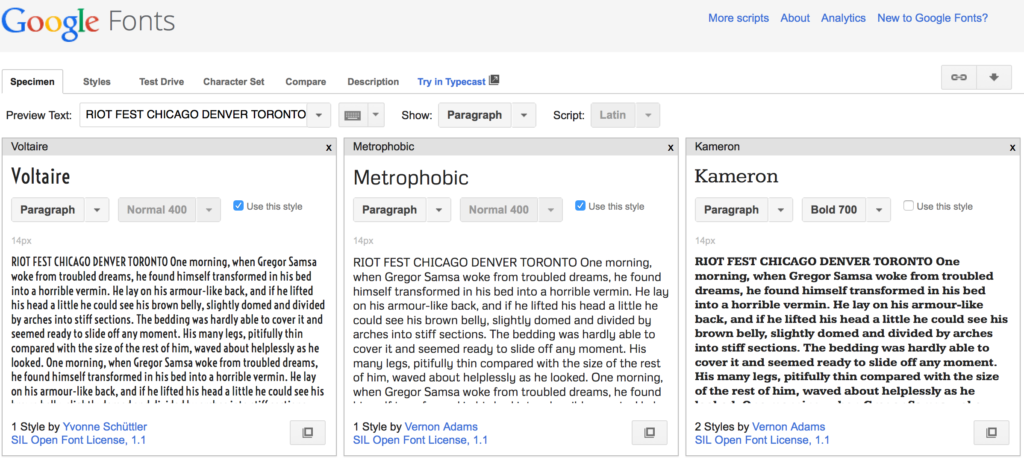
Task: Check Use this style for Kameron
Action: pyautogui.click(x=908, y=206)
